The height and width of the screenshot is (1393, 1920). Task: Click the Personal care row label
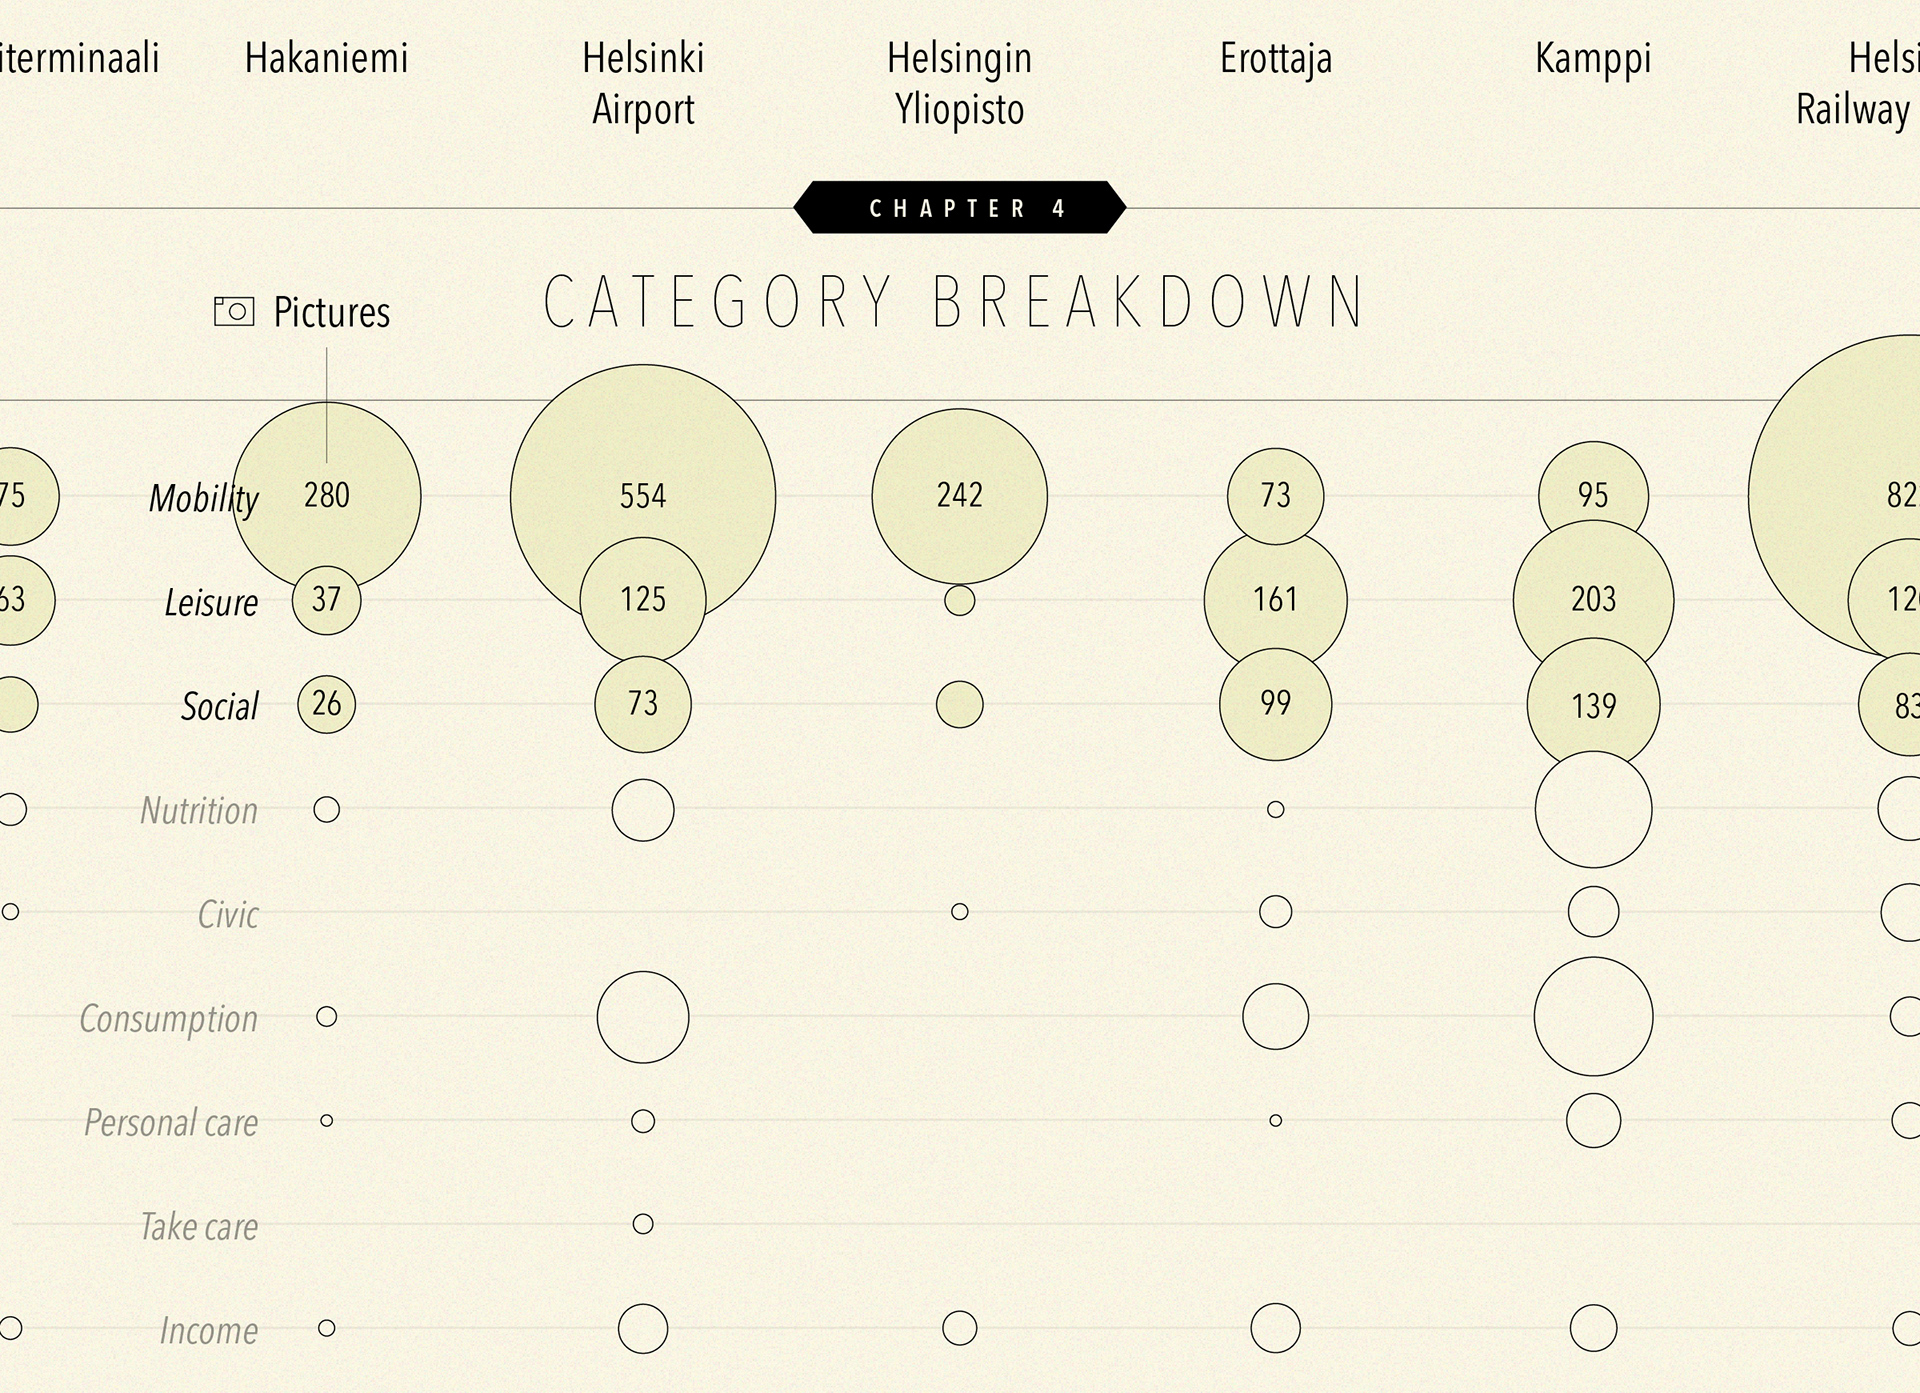[x=171, y=1122]
